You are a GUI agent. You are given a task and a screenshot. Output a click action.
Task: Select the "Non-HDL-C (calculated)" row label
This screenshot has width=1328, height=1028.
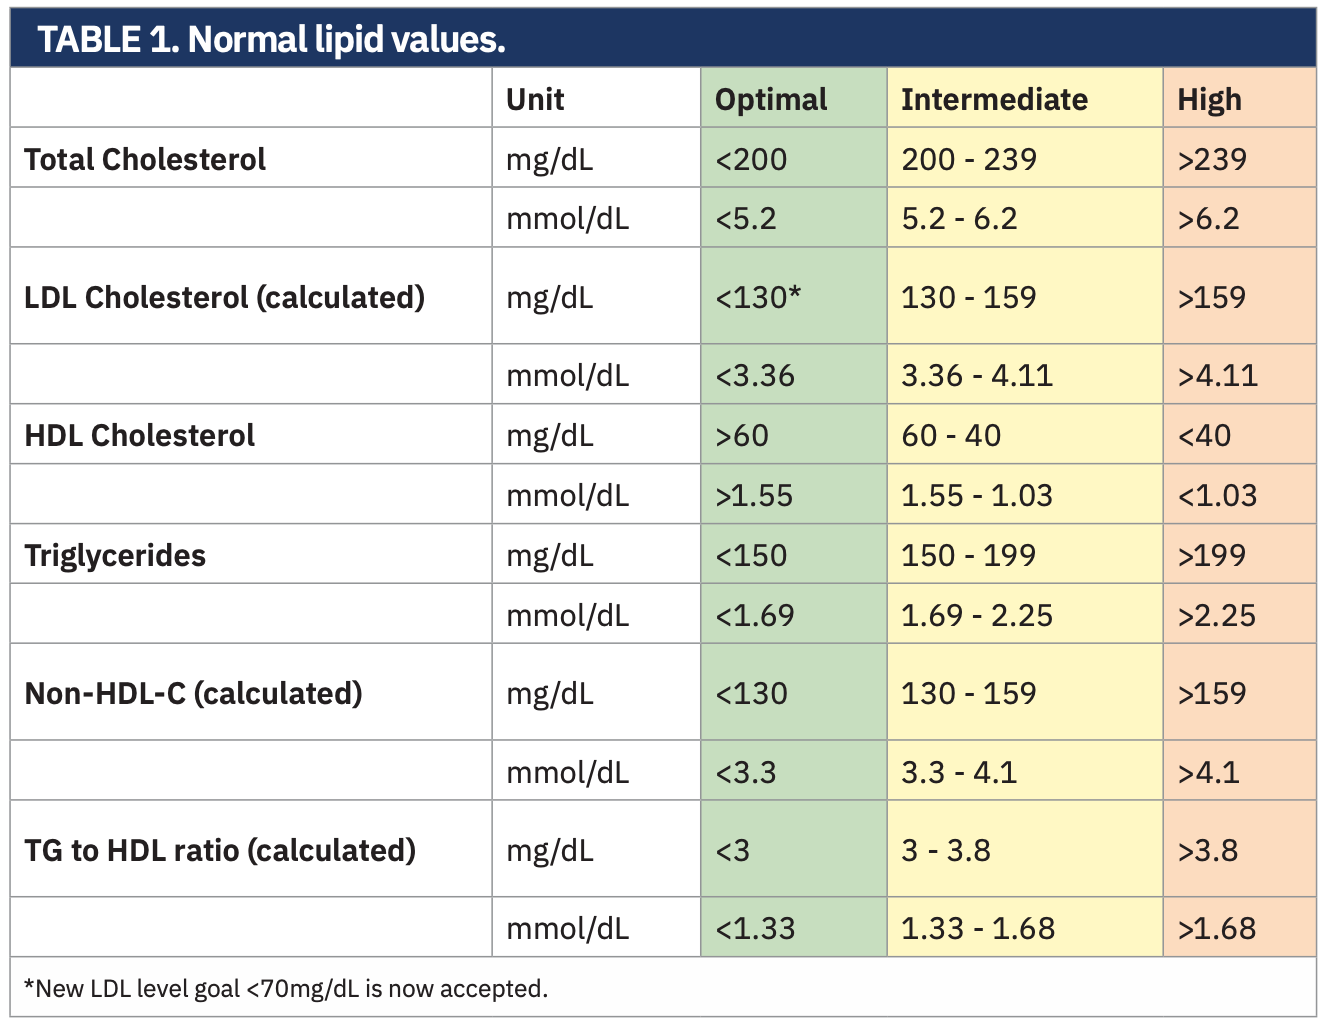(193, 693)
